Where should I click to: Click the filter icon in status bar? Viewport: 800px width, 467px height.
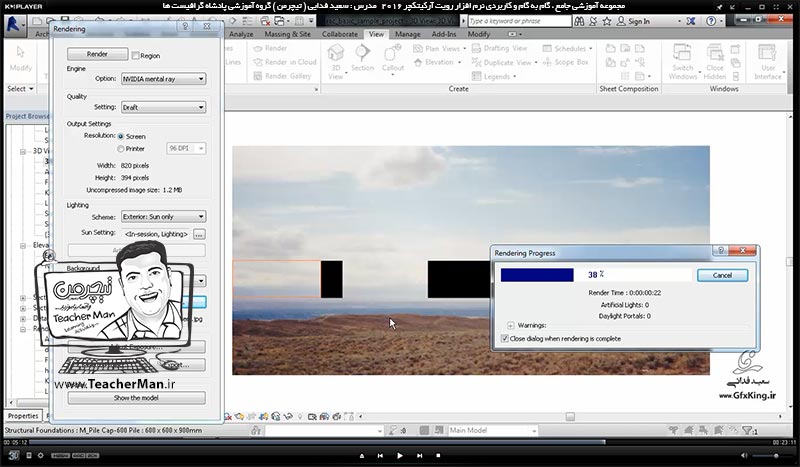(748, 431)
